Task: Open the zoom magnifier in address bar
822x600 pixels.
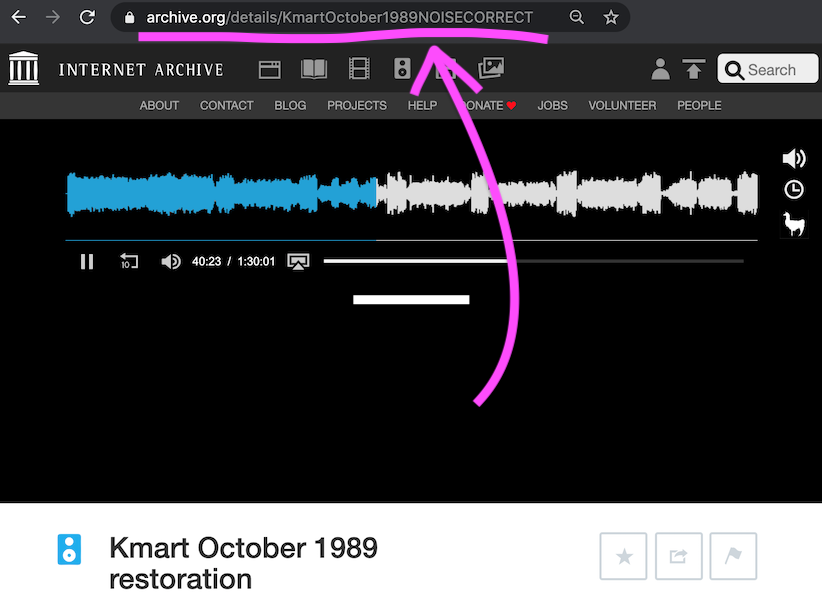Action: click(x=577, y=17)
